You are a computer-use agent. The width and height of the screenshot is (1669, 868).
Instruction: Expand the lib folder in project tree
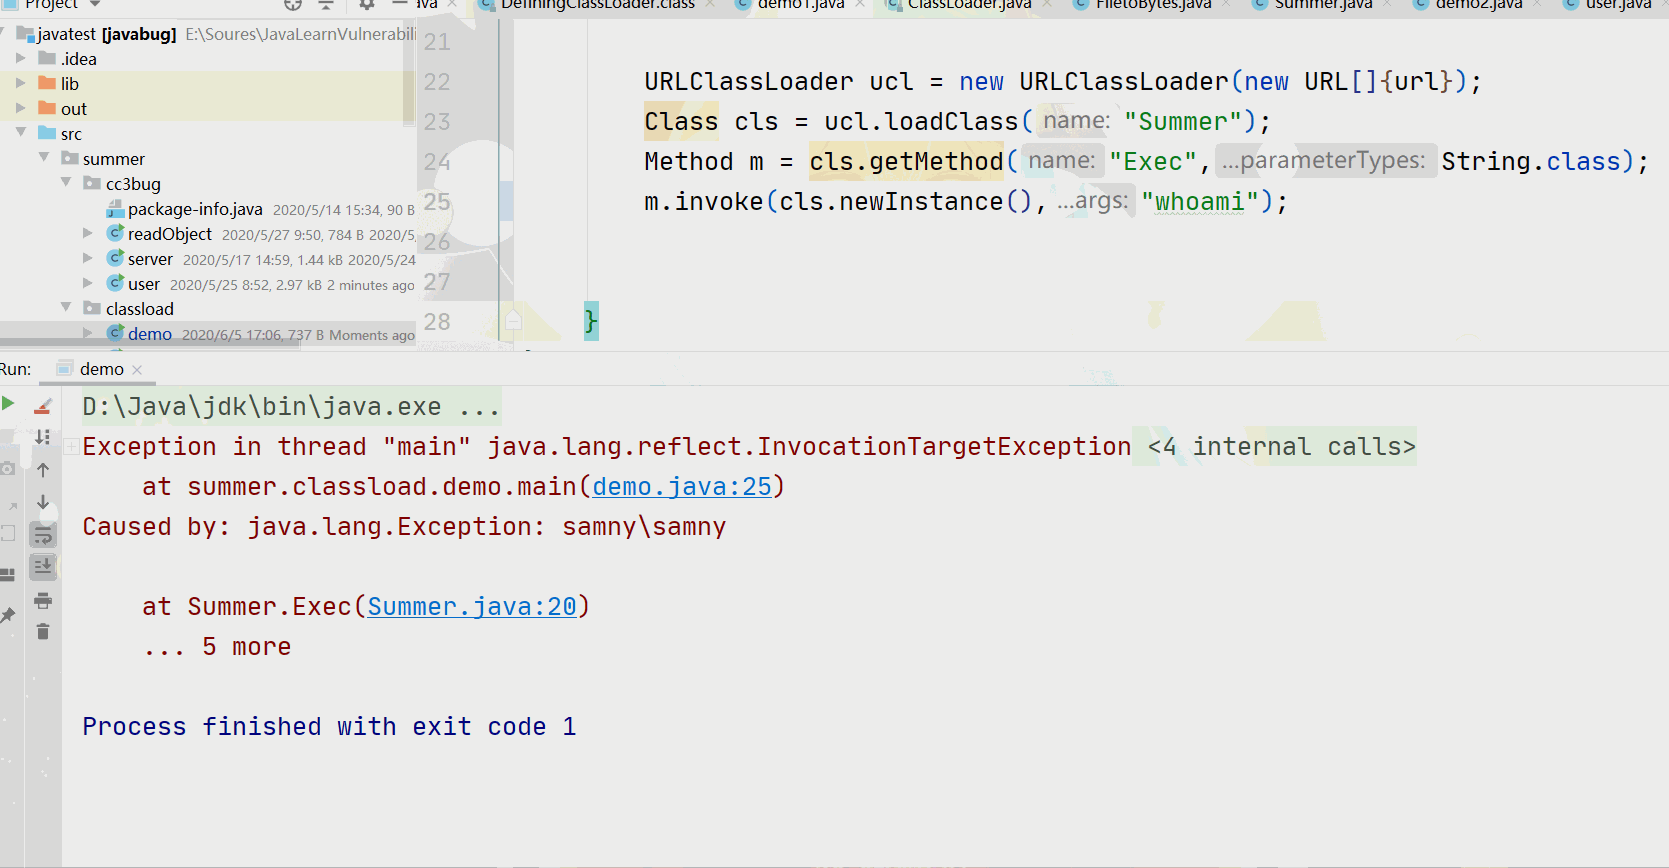20,83
